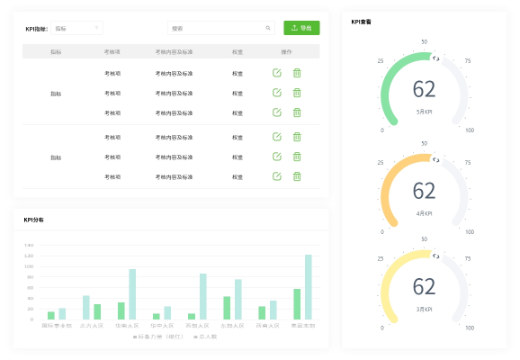Click the trash icon in the first table row

297,73
